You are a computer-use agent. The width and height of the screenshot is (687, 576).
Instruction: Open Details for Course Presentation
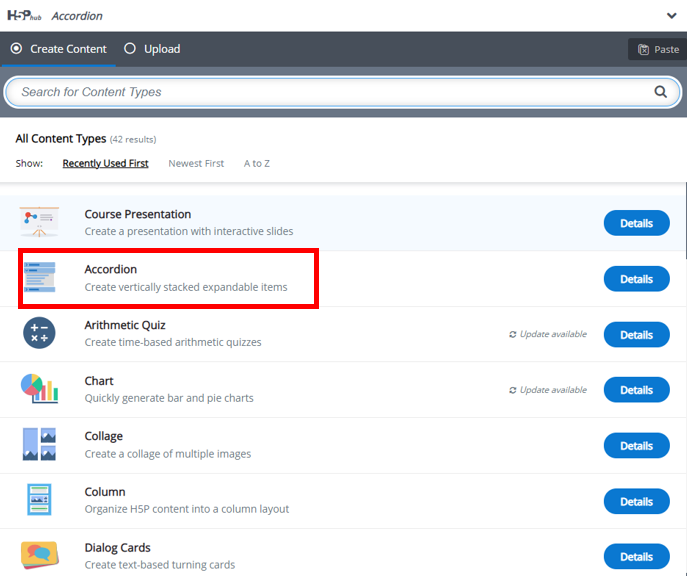point(636,223)
